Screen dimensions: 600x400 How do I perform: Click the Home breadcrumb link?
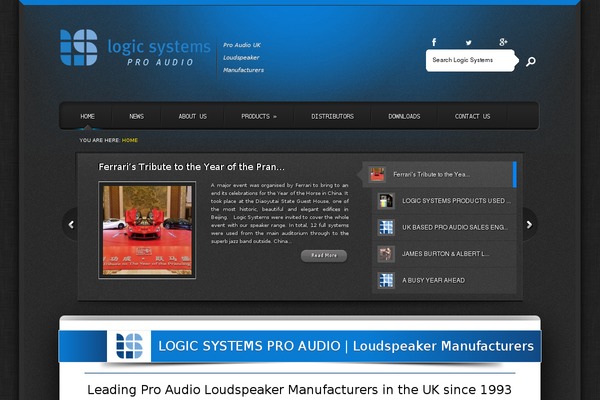point(130,140)
